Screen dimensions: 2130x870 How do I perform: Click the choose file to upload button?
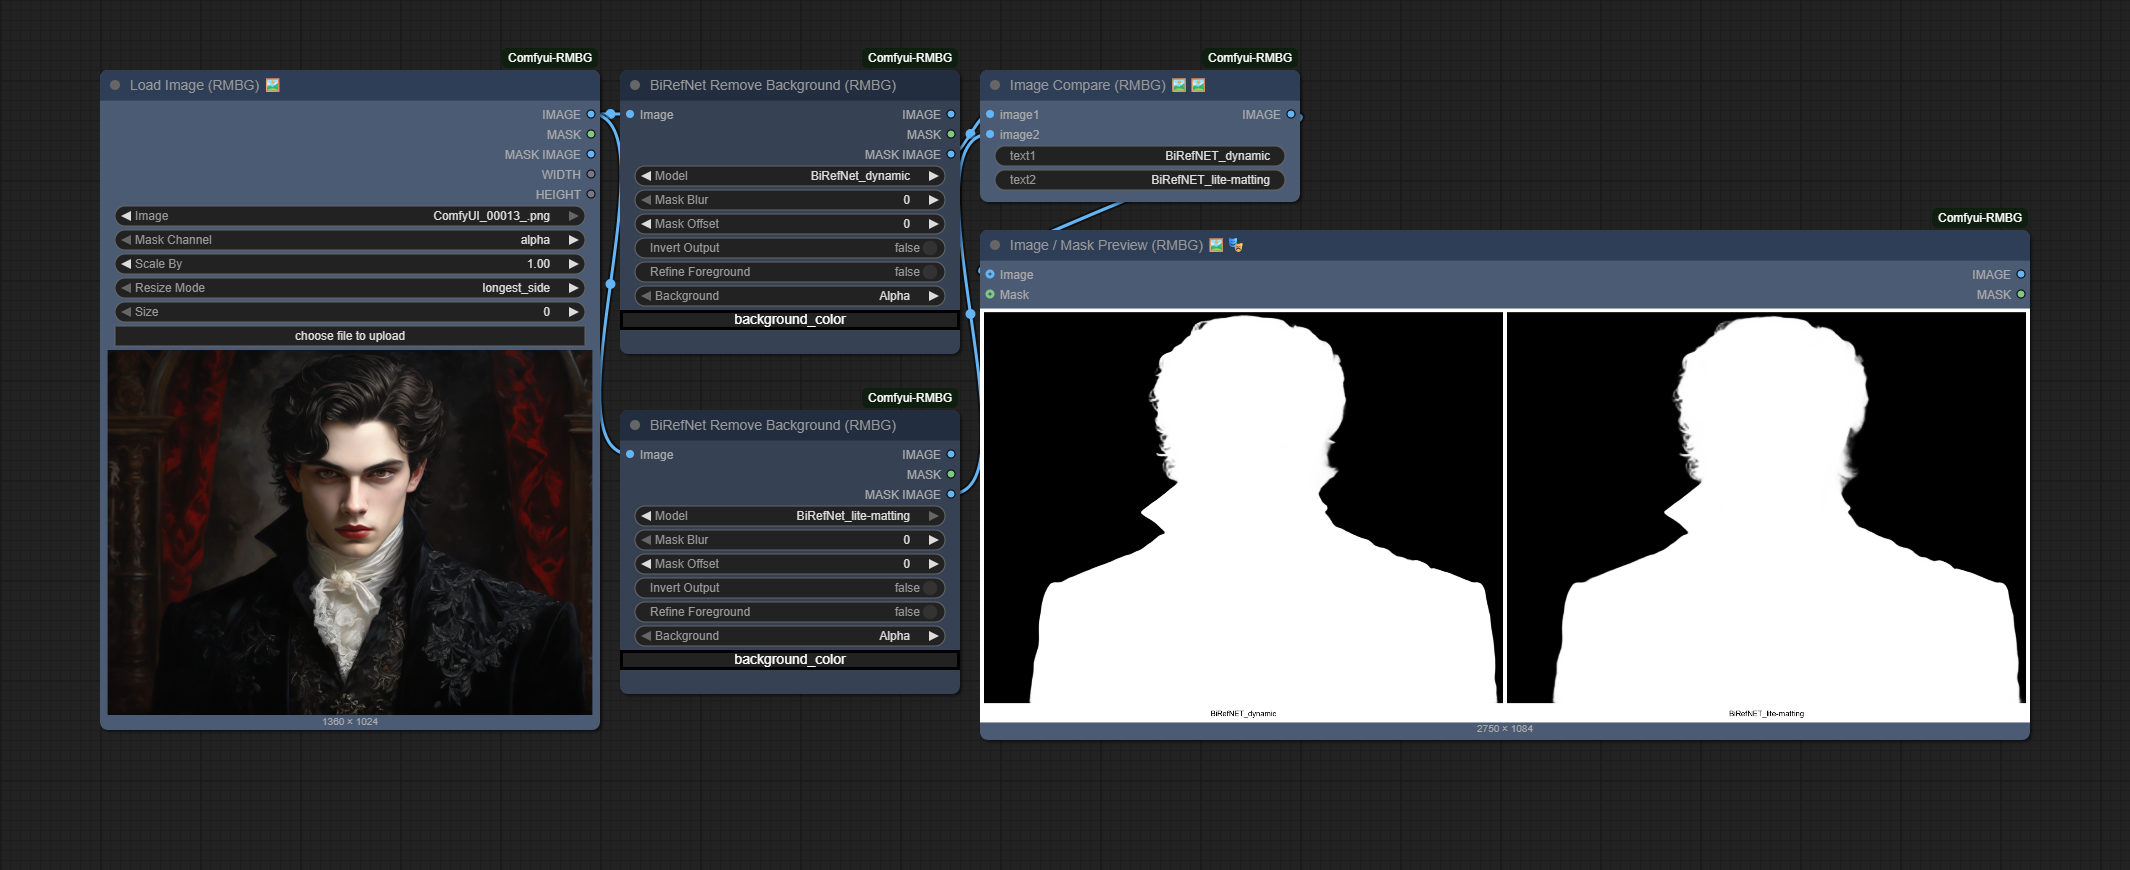350,336
